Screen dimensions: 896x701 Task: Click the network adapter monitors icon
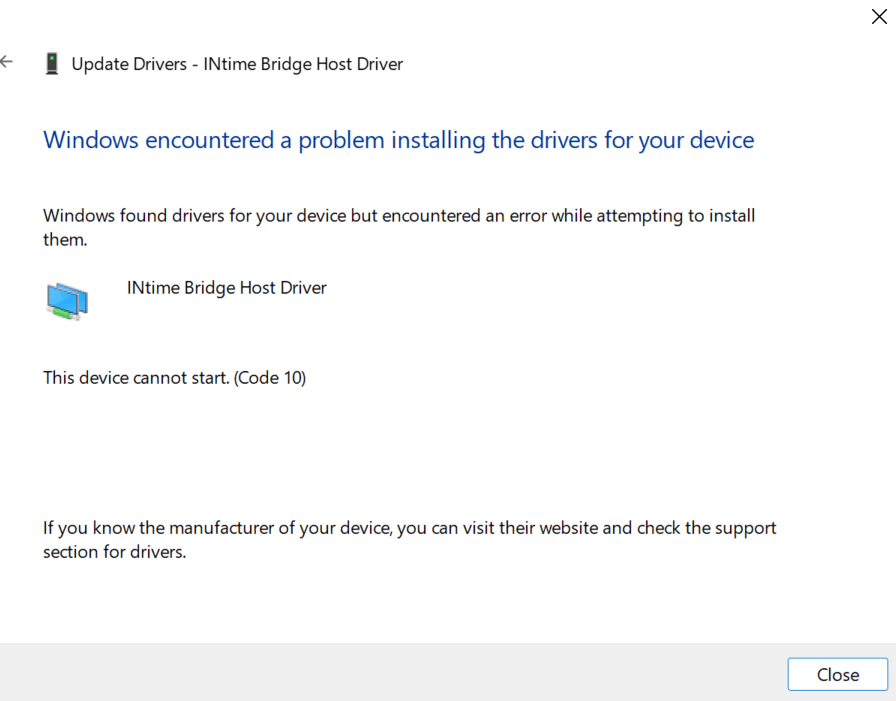coord(67,301)
